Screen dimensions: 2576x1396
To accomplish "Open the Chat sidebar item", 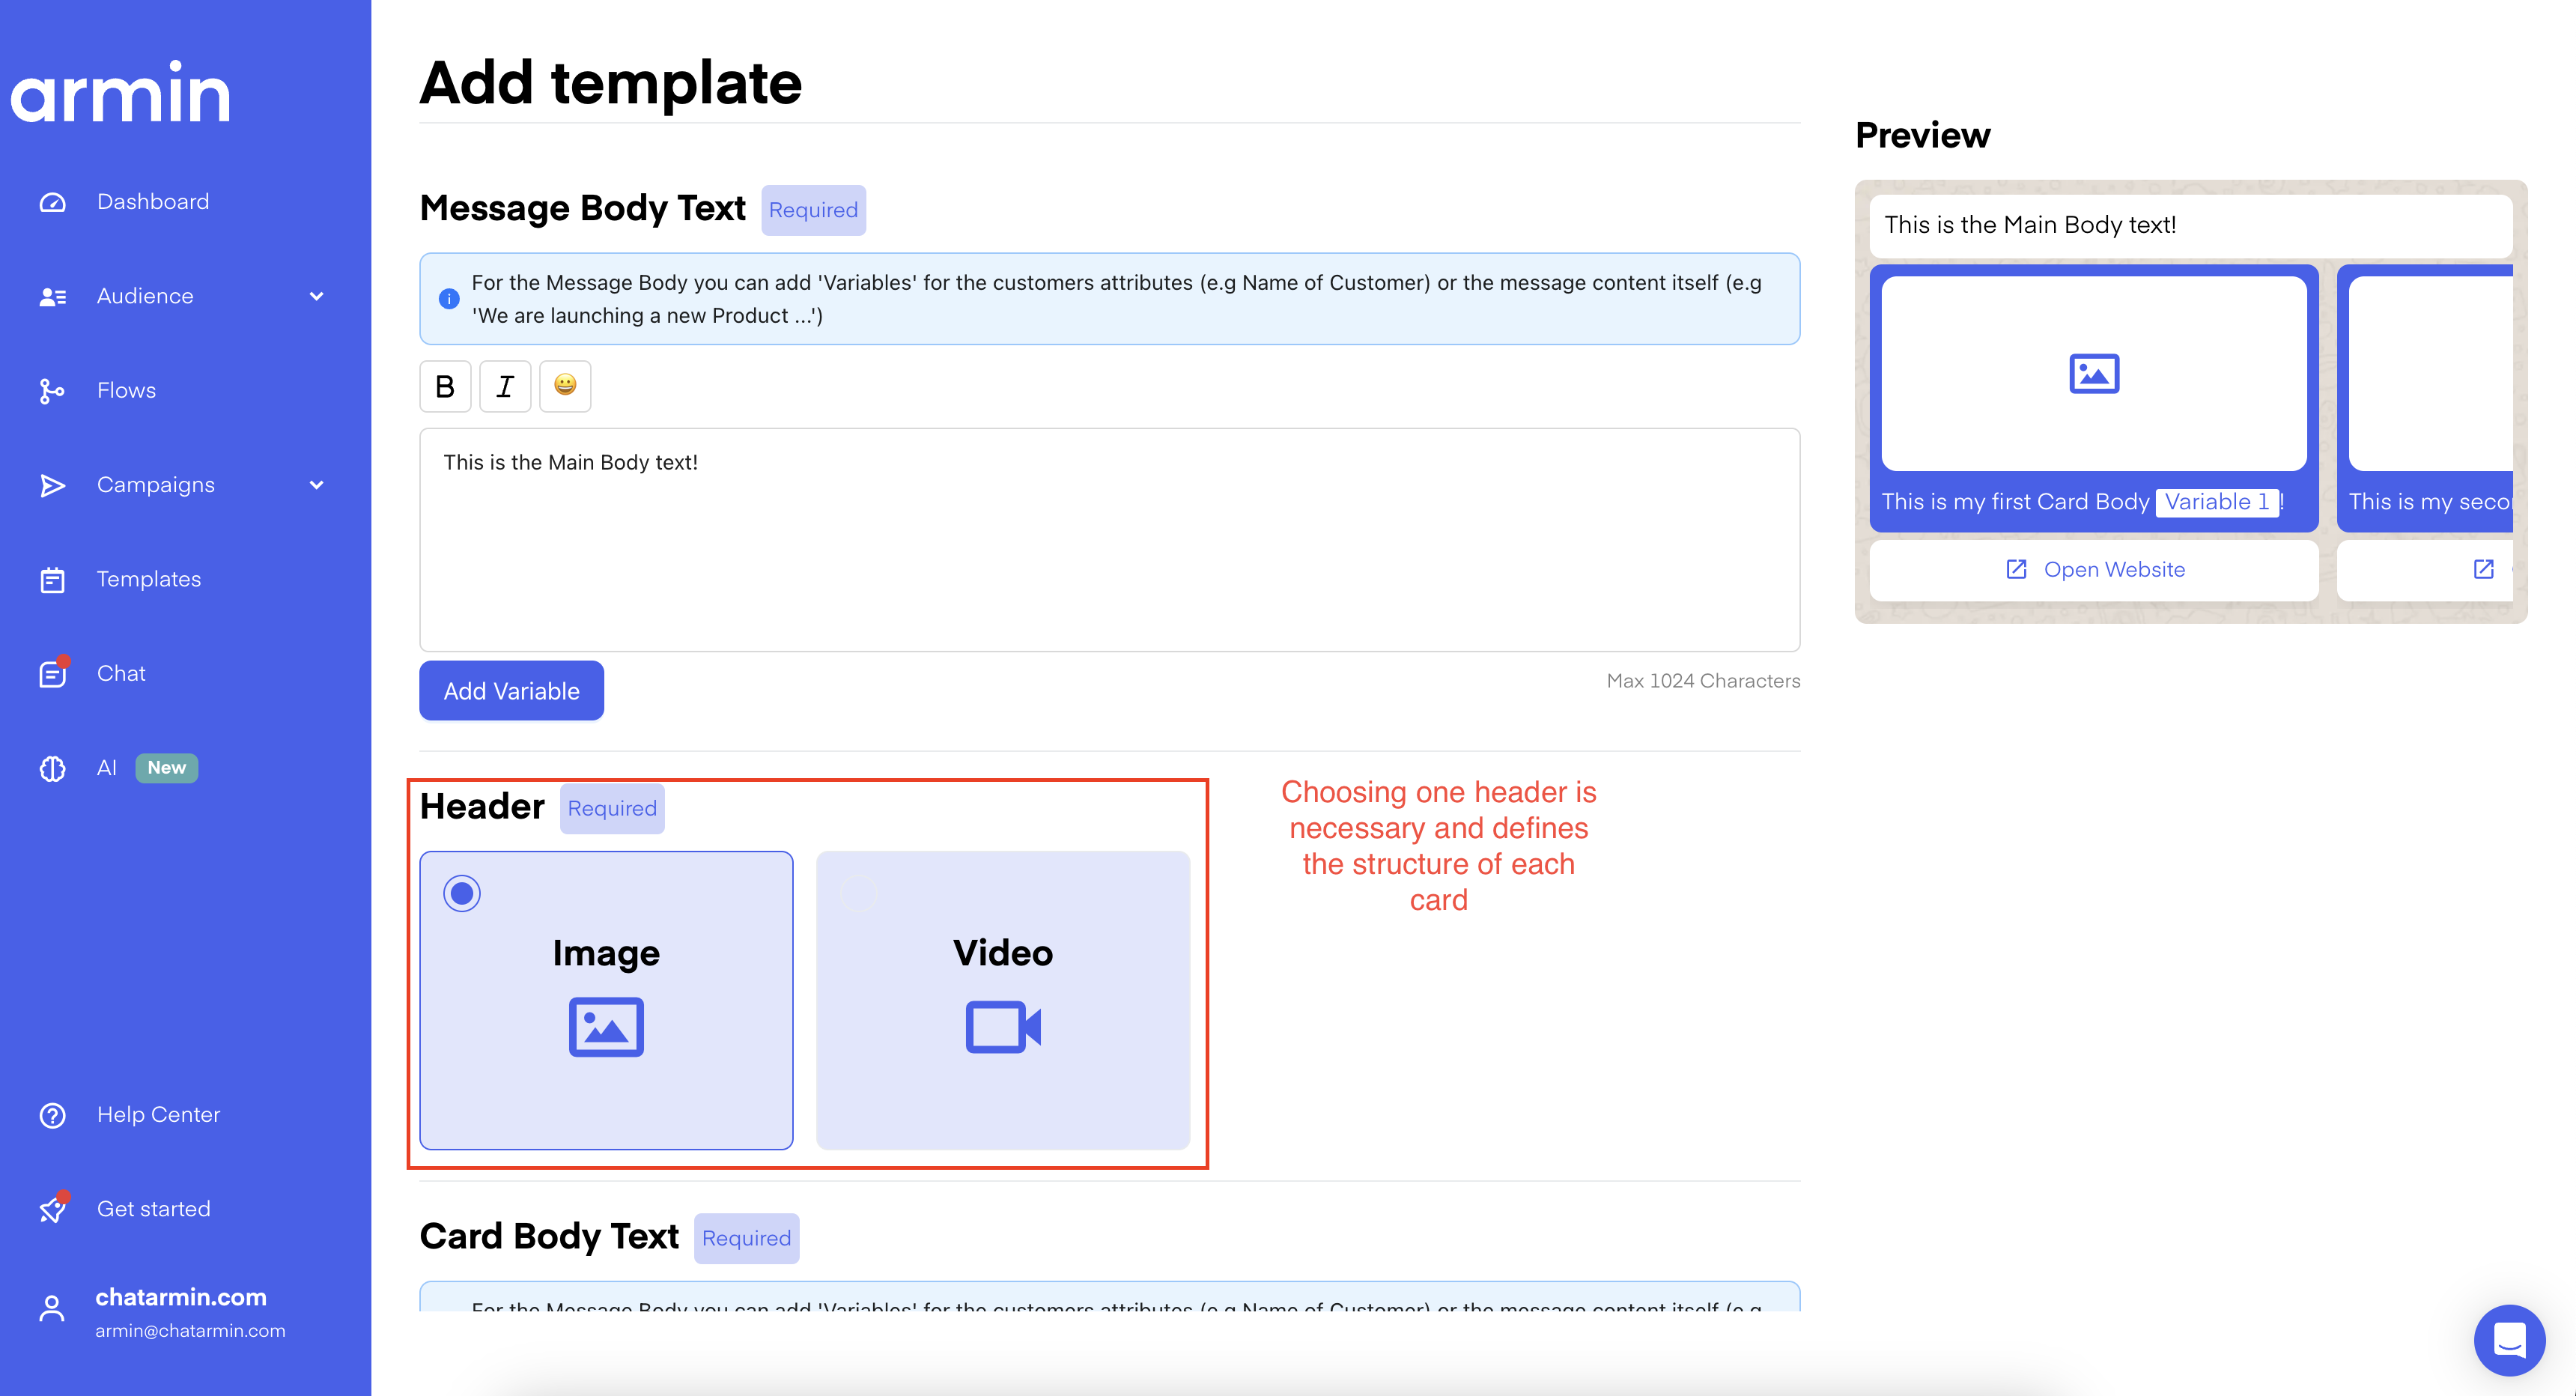I will coord(121,674).
